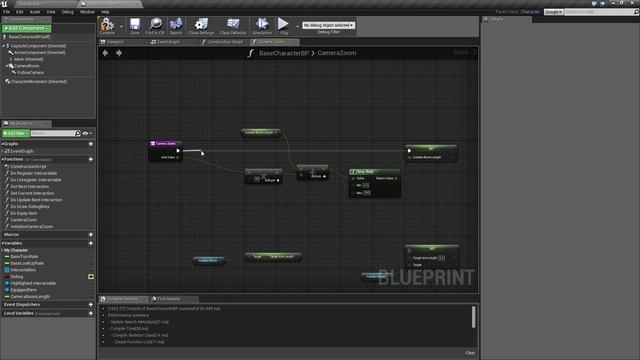Click the Compiler Results tab
The width and height of the screenshot is (640, 360).
[124, 299]
